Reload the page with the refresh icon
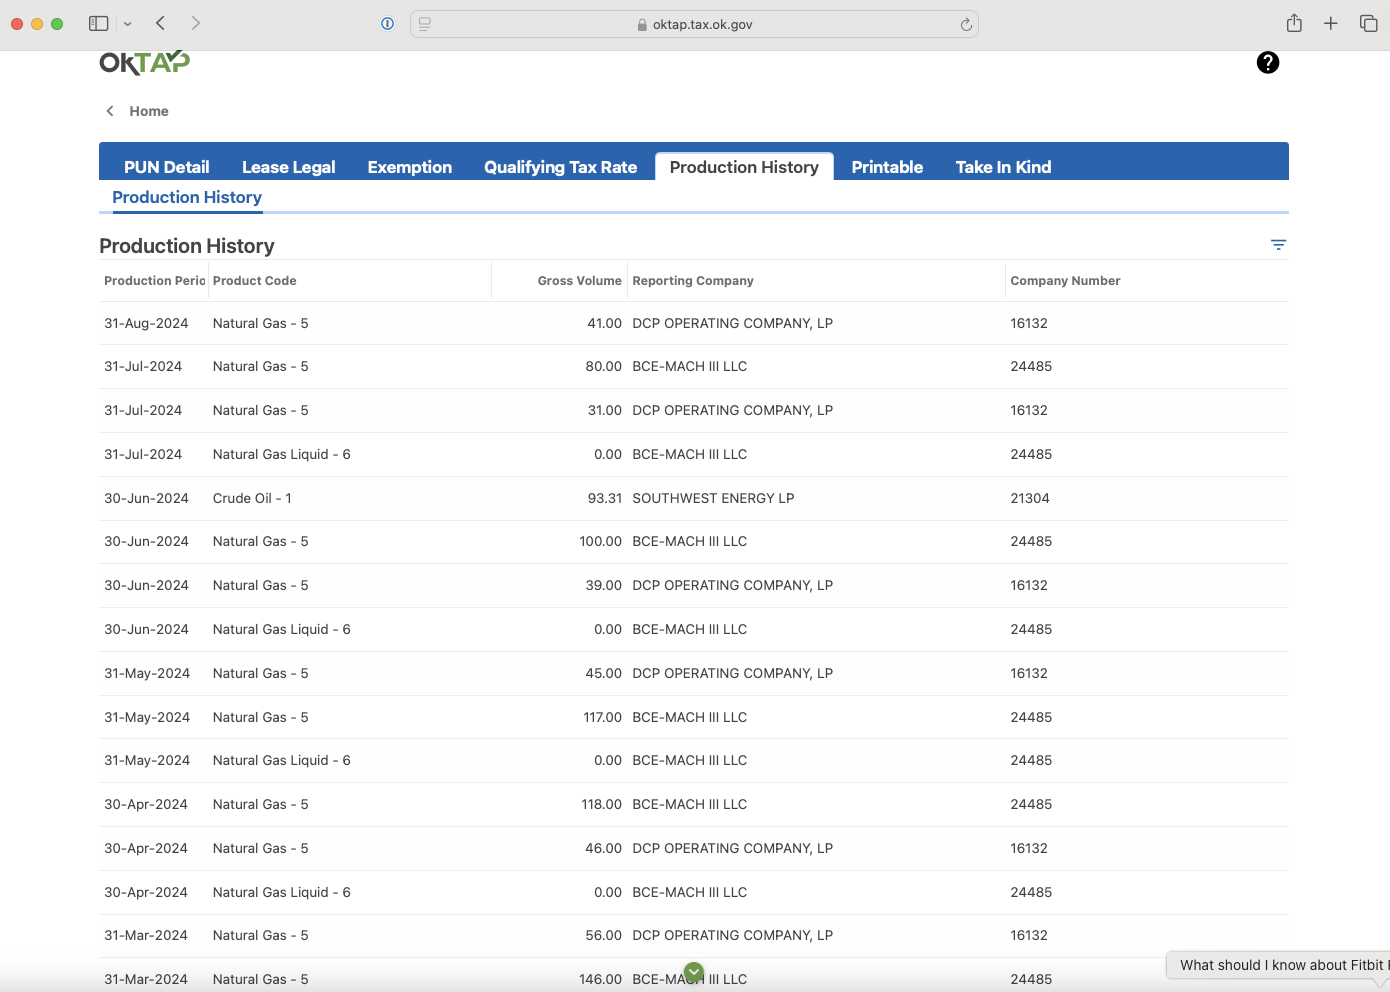This screenshot has width=1390, height=992. click(x=966, y=24)
